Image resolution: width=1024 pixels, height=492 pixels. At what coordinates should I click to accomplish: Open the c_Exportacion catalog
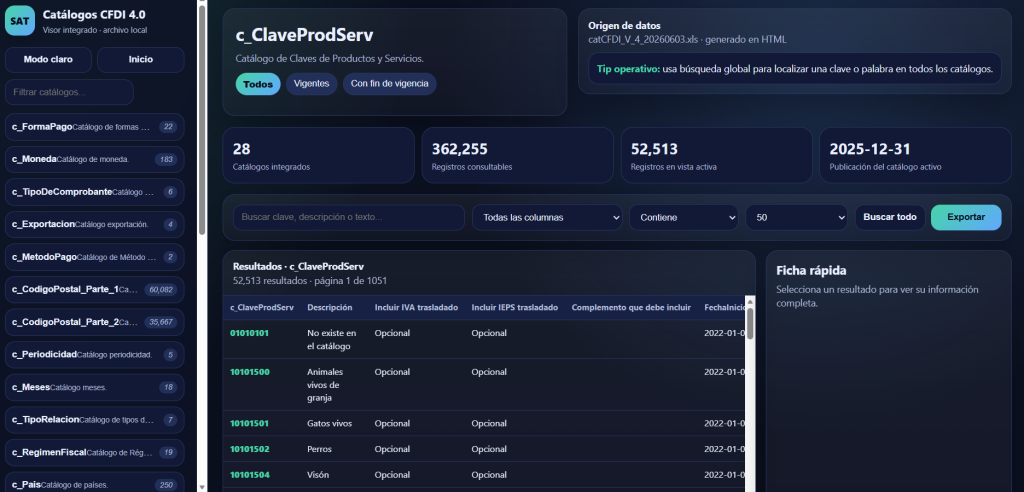pyautogui.click(x=95, y=224)
